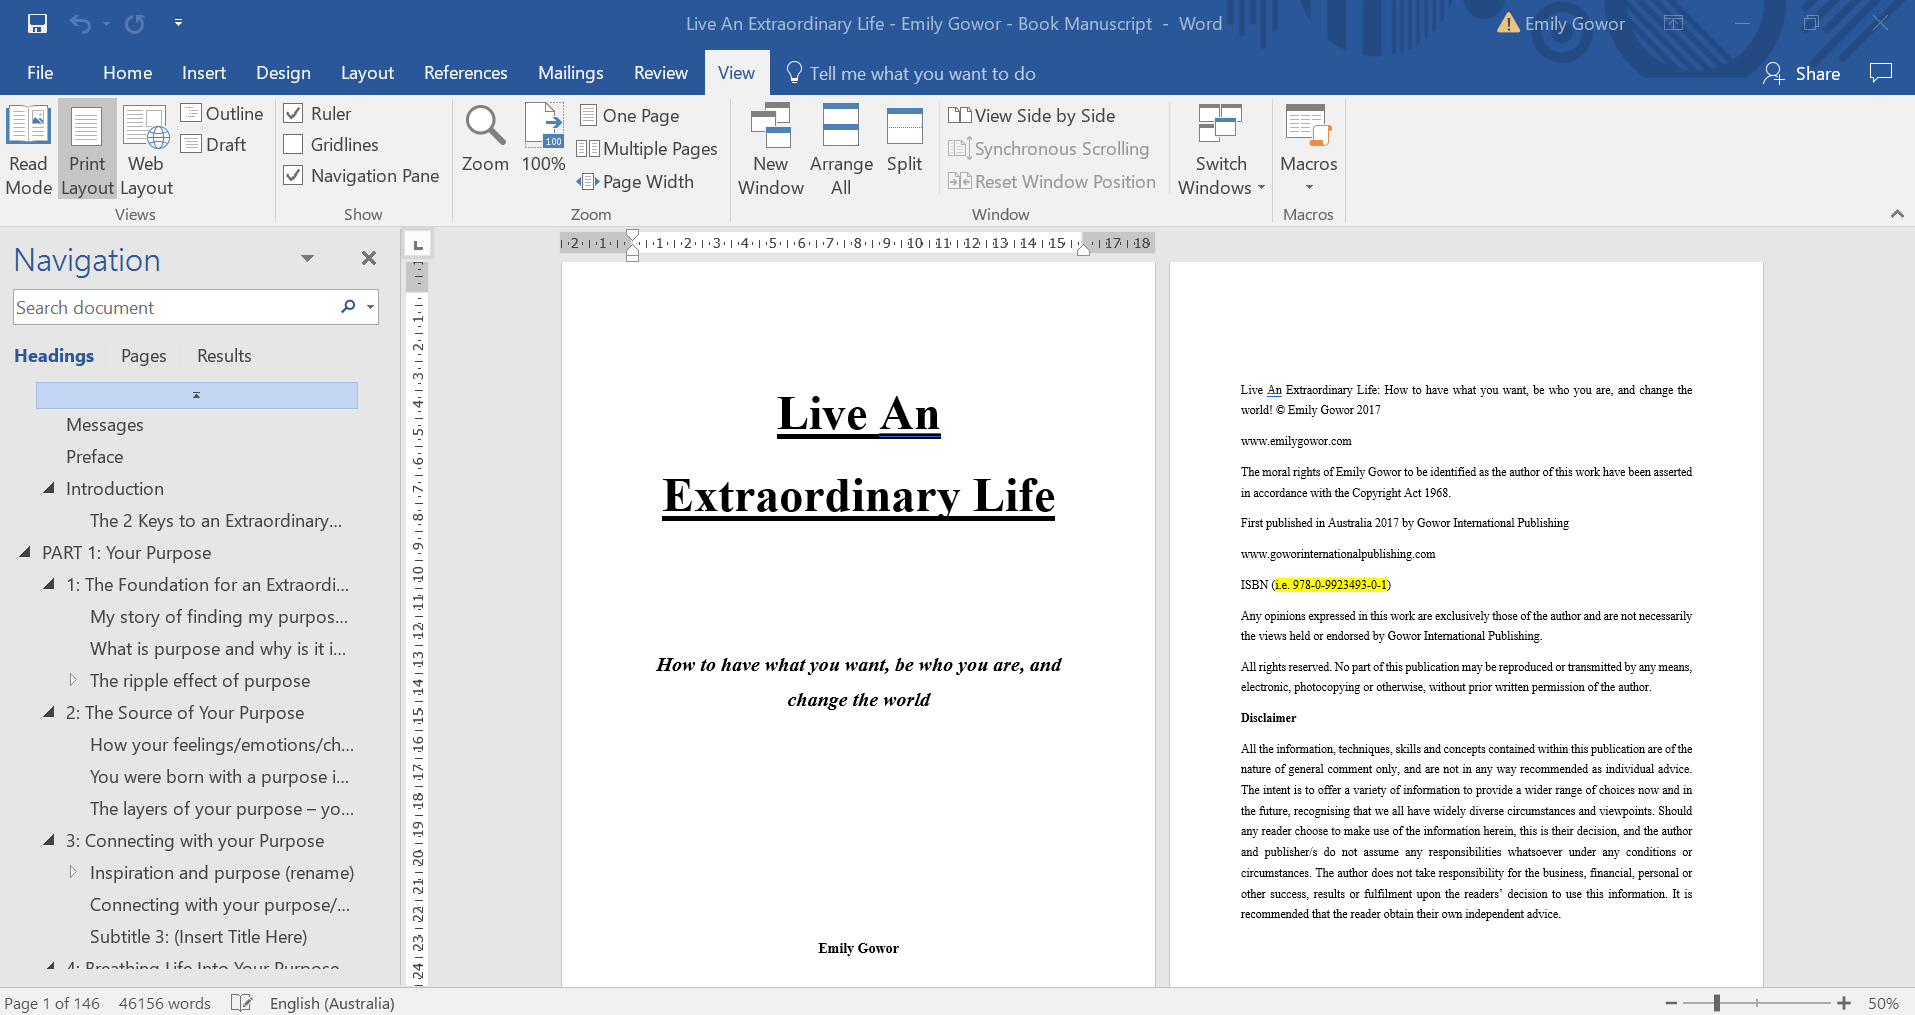Click Reset Window Position

coord(1052,181)
